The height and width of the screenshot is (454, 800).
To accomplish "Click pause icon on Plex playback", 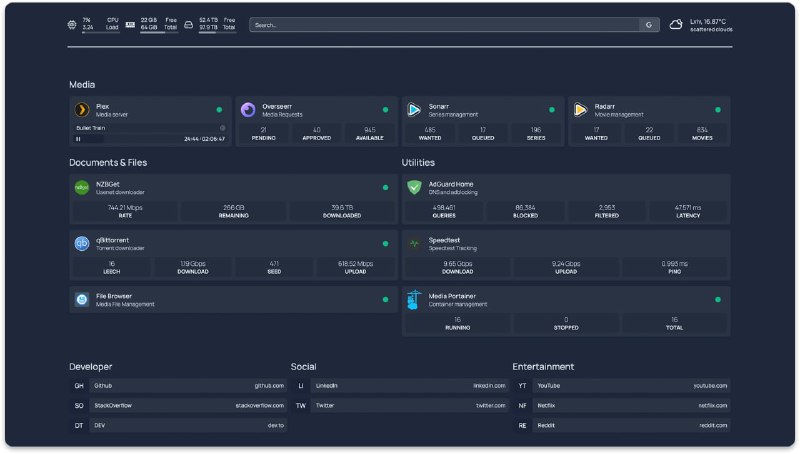I will click(x=78, y=139).
